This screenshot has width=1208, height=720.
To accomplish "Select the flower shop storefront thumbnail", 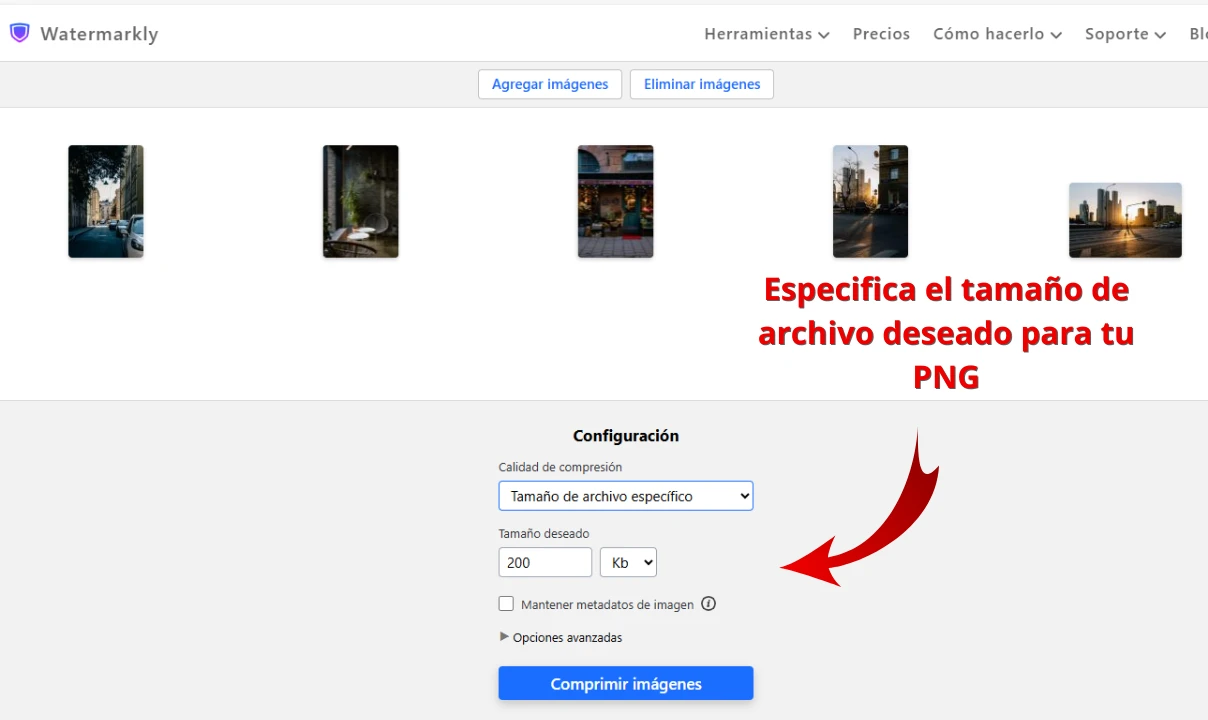I will (x=615, y=201).
